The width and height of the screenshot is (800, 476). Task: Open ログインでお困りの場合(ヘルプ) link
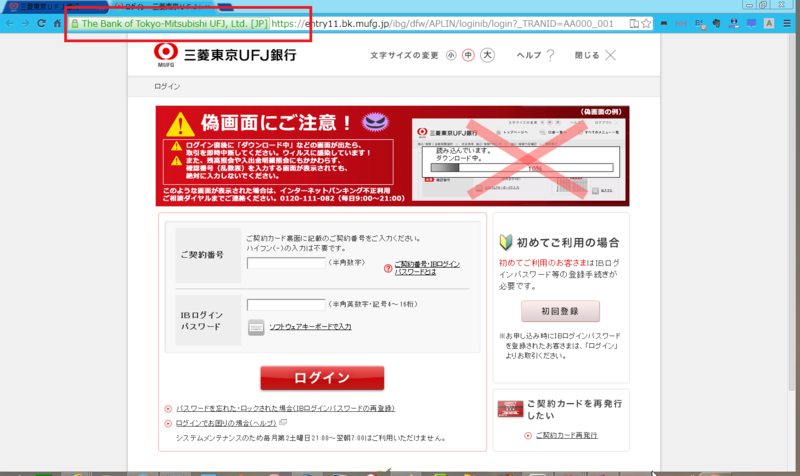coord(226,423)
